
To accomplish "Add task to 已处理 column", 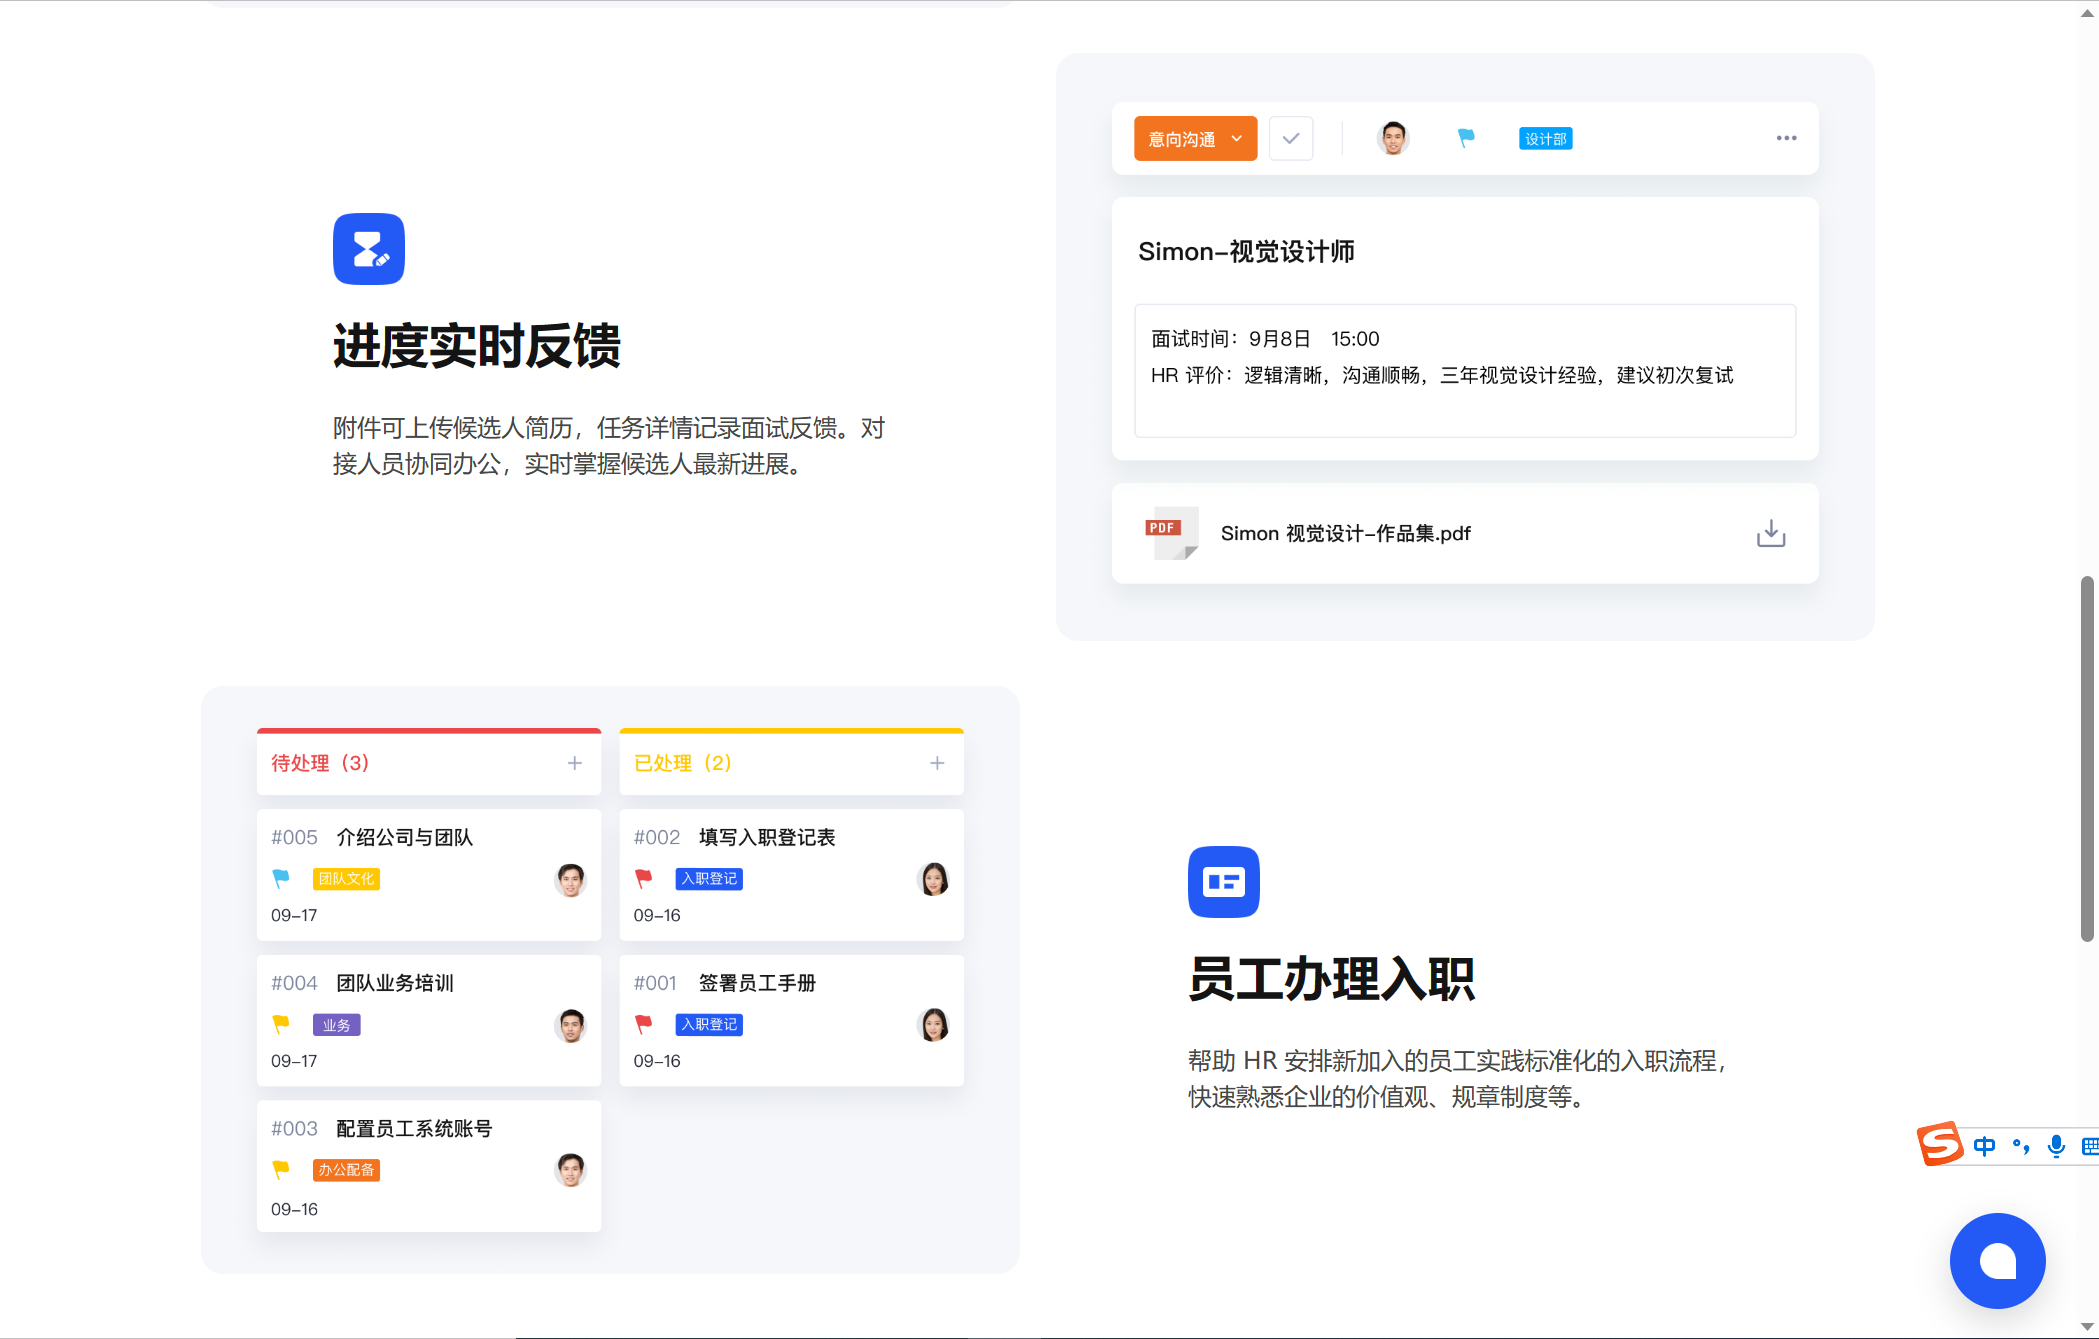I will 937,763.
